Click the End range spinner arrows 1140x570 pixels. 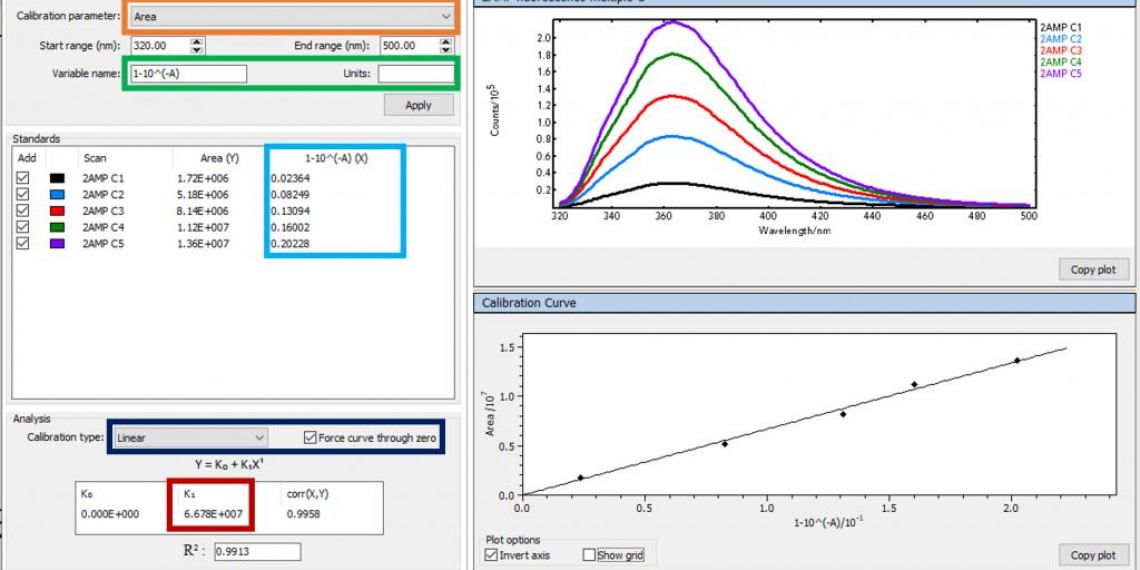coord(445,46)
